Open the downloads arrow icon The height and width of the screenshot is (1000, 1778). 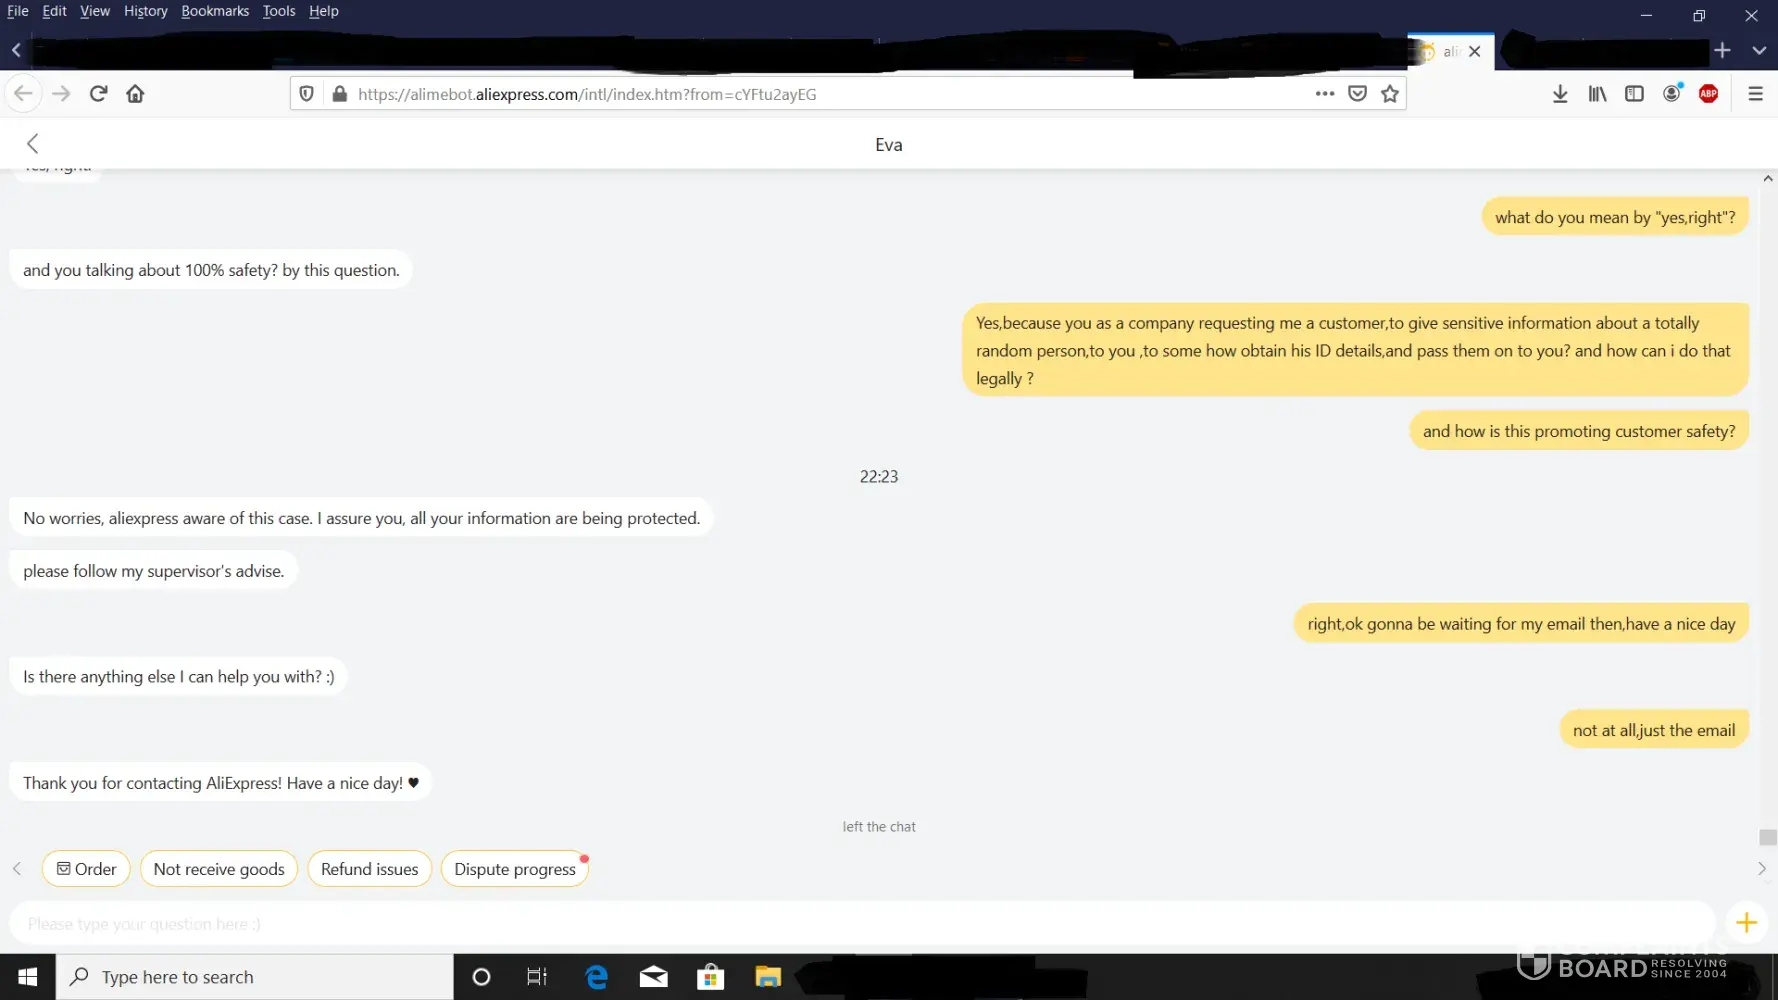[x=1560, y=94]
